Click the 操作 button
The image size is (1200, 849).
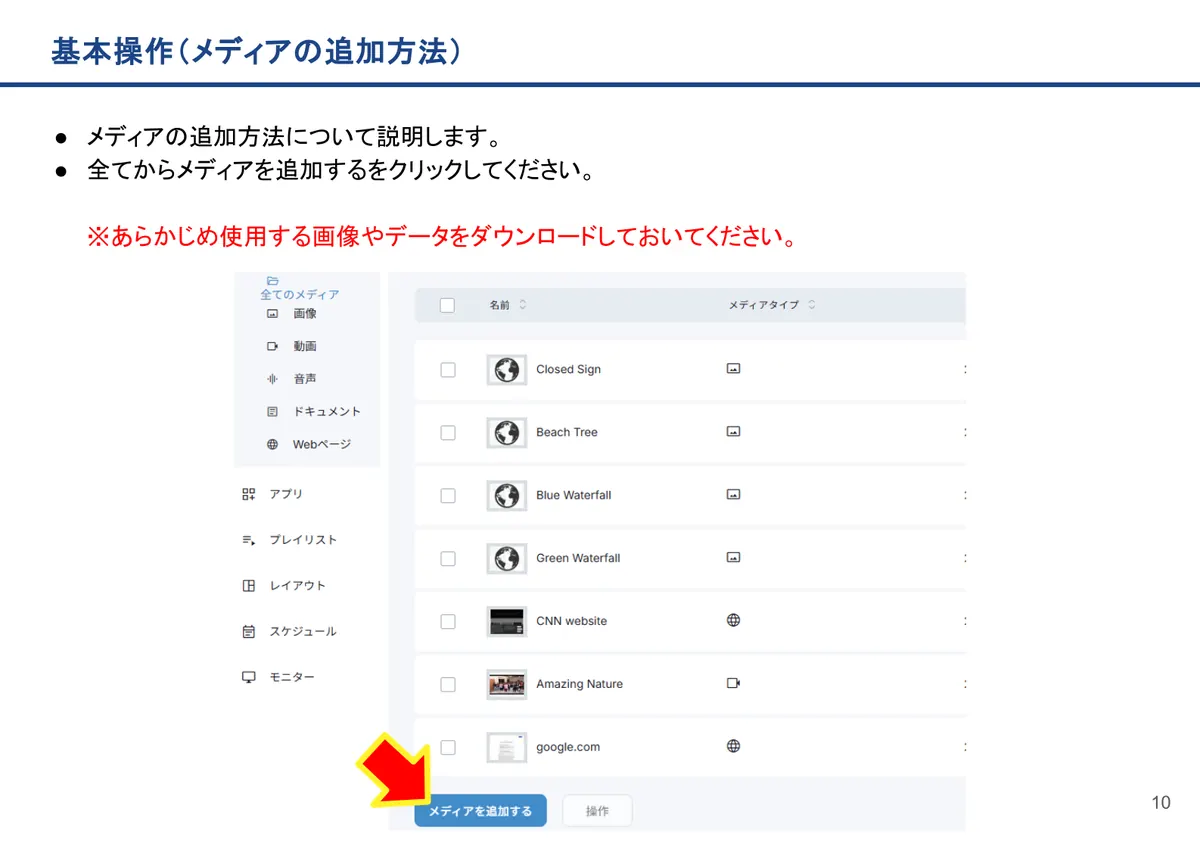coord(597,811)
